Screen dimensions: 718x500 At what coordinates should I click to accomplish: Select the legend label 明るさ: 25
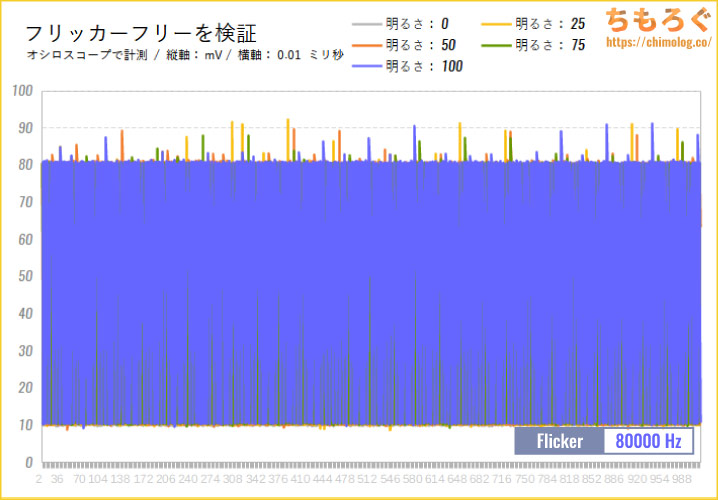tap(550, 24)
